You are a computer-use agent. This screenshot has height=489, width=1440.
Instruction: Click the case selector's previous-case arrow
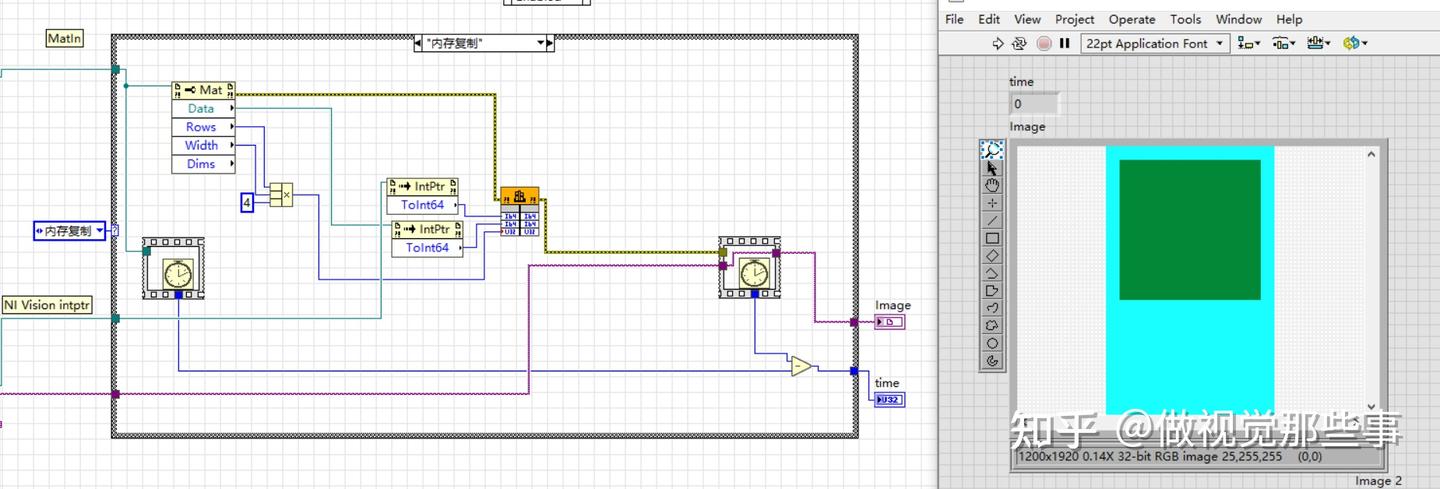pyautogui.click(x=419, y=43)
